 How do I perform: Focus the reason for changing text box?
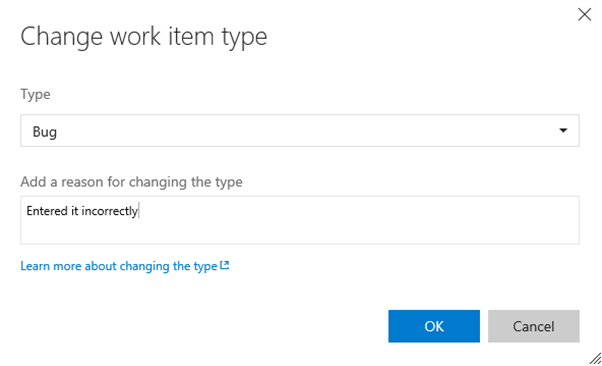(300, 220)
